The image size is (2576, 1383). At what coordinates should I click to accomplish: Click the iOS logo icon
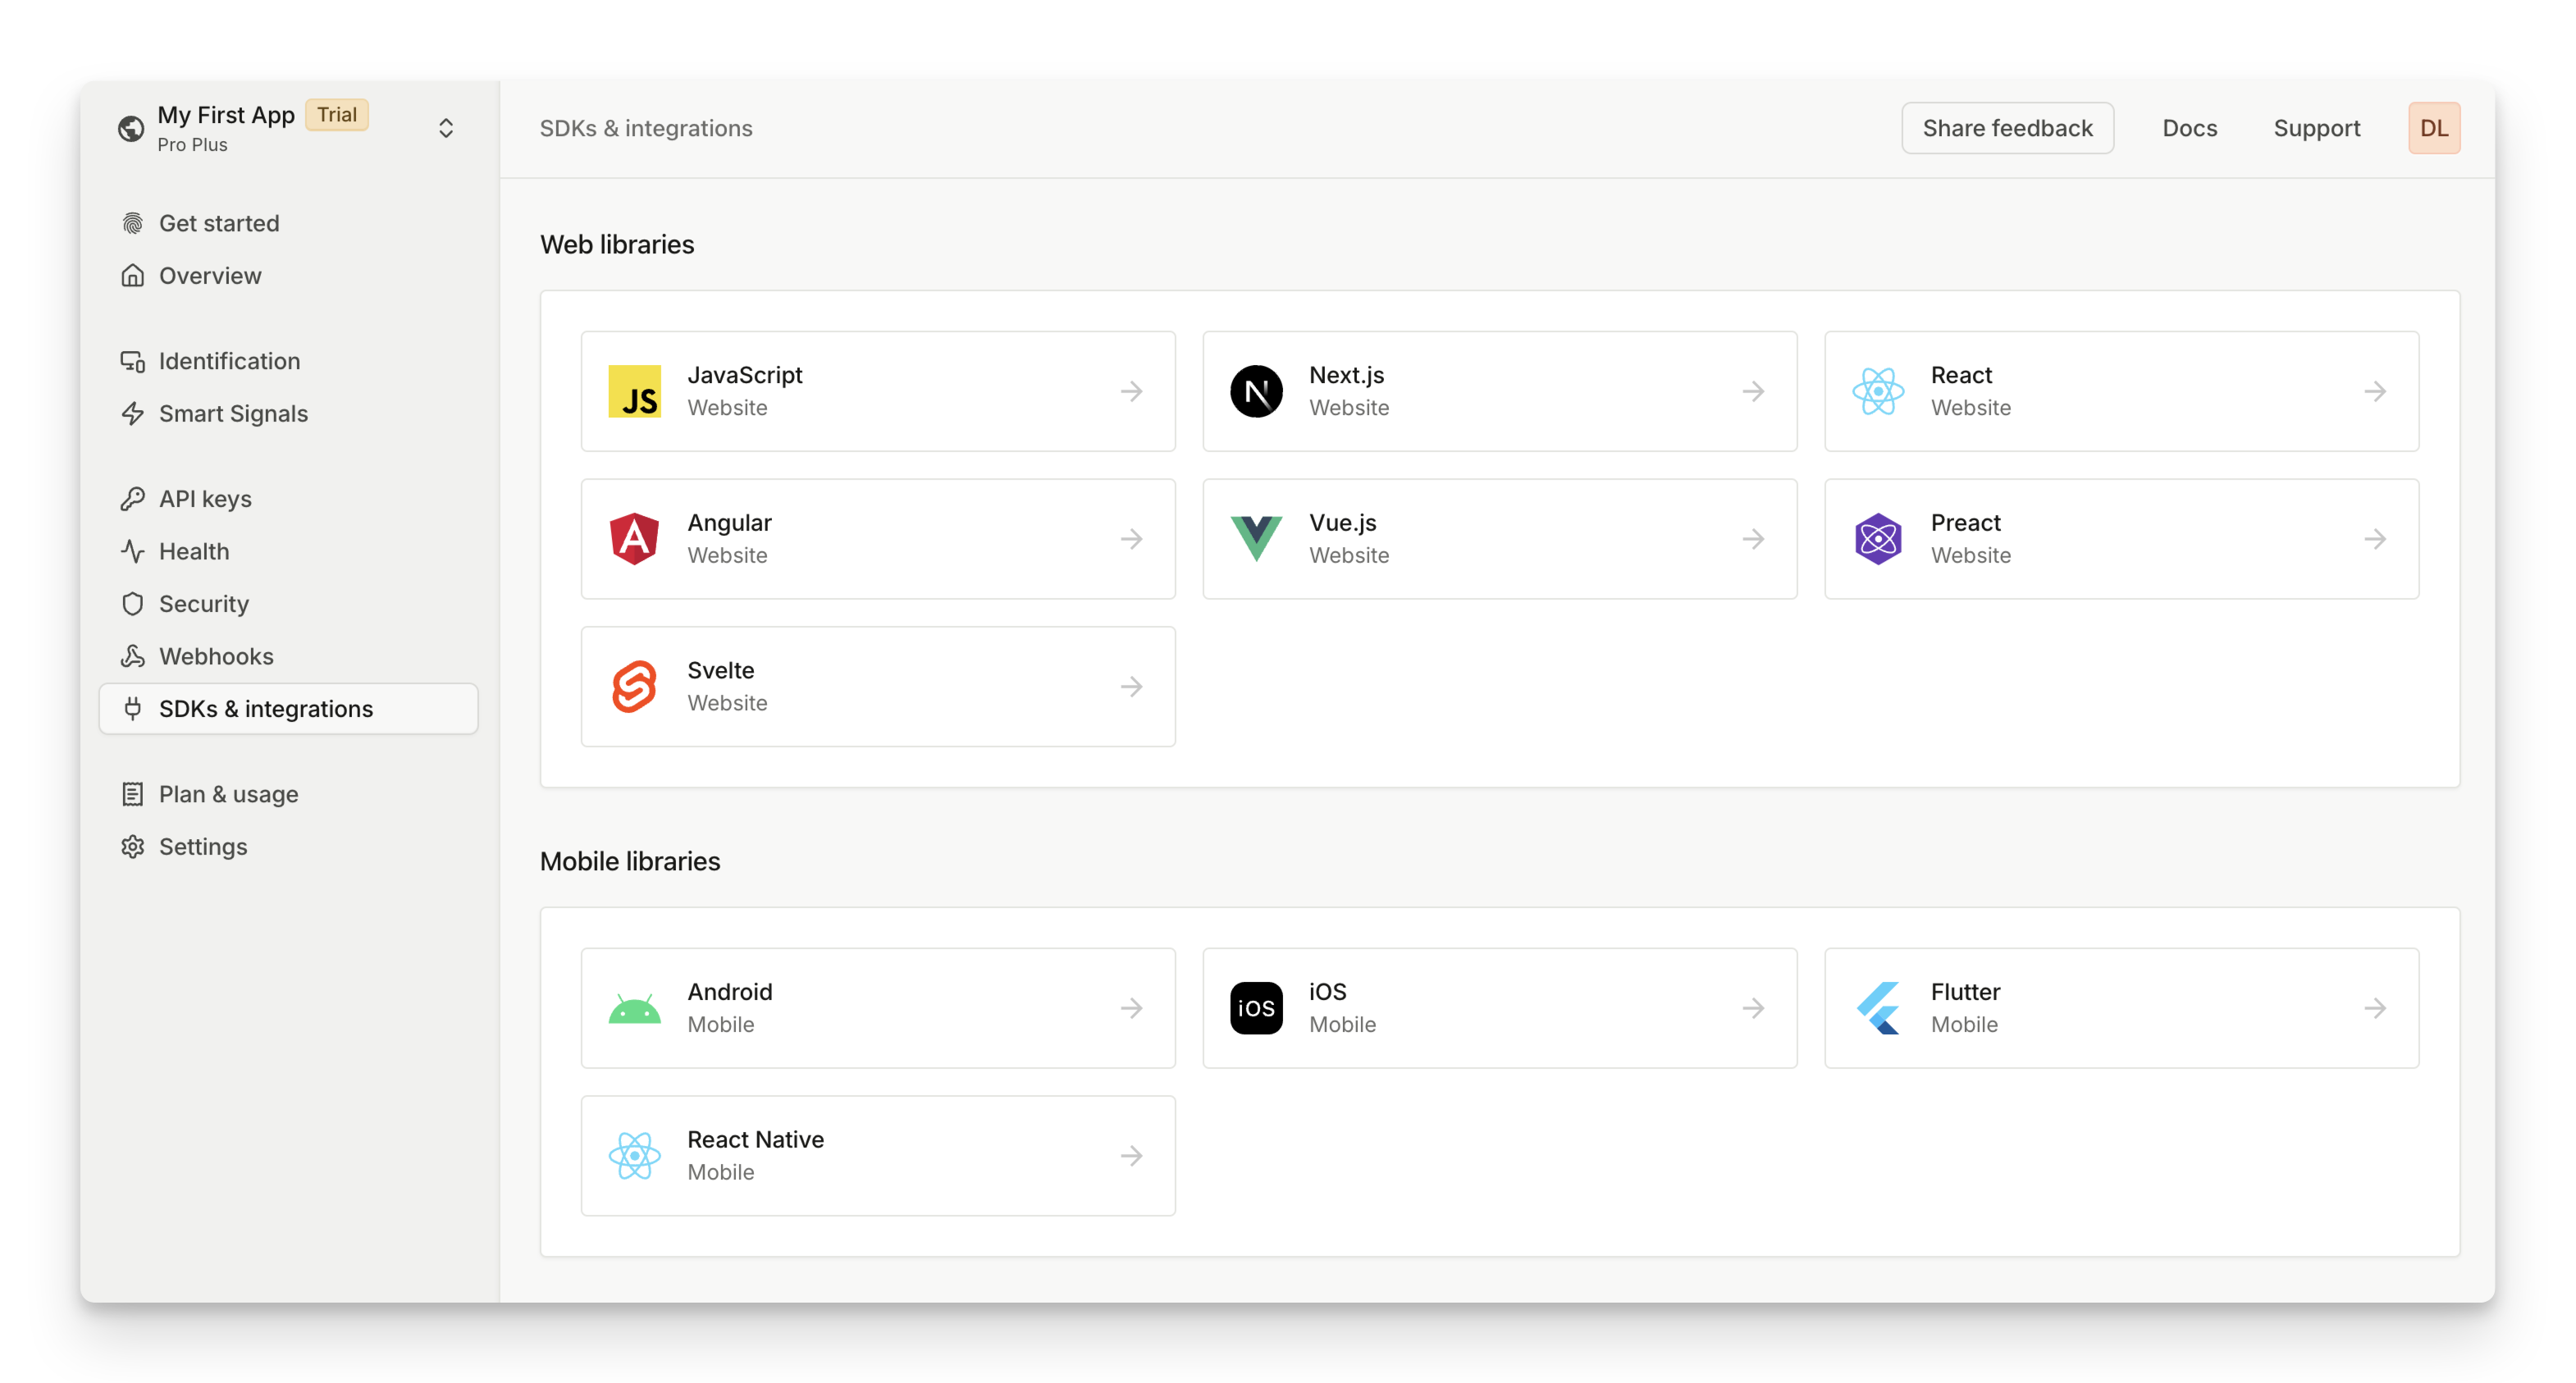1256,1008
